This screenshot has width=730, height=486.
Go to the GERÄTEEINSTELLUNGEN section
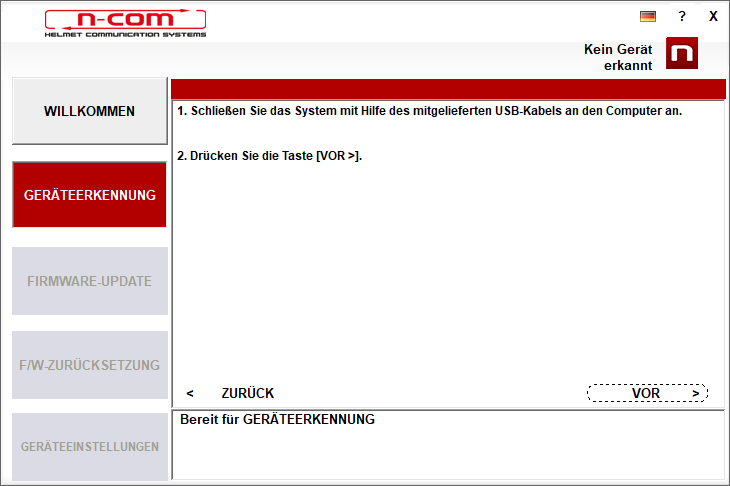[x=90, y=446]
